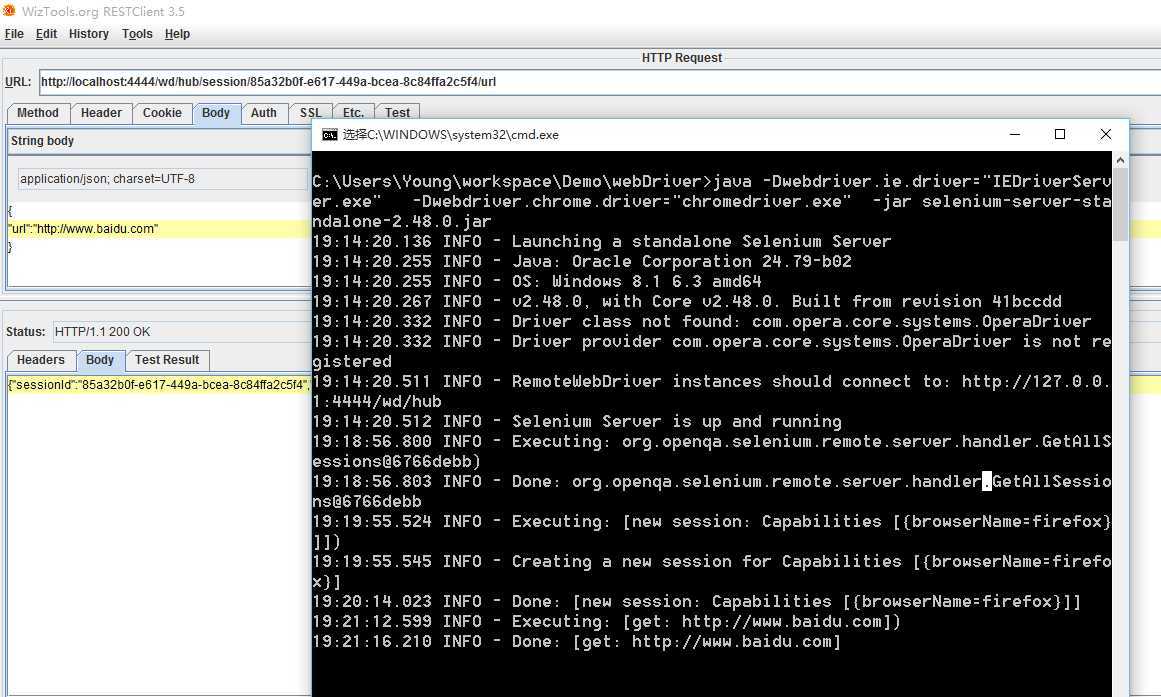Open the response Body tab
This screenshot has width=1161, height=697.
click(x=100, y=360)
